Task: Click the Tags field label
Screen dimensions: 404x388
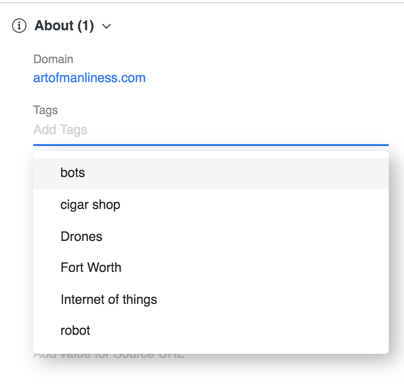Action: (x=46, y=110)
